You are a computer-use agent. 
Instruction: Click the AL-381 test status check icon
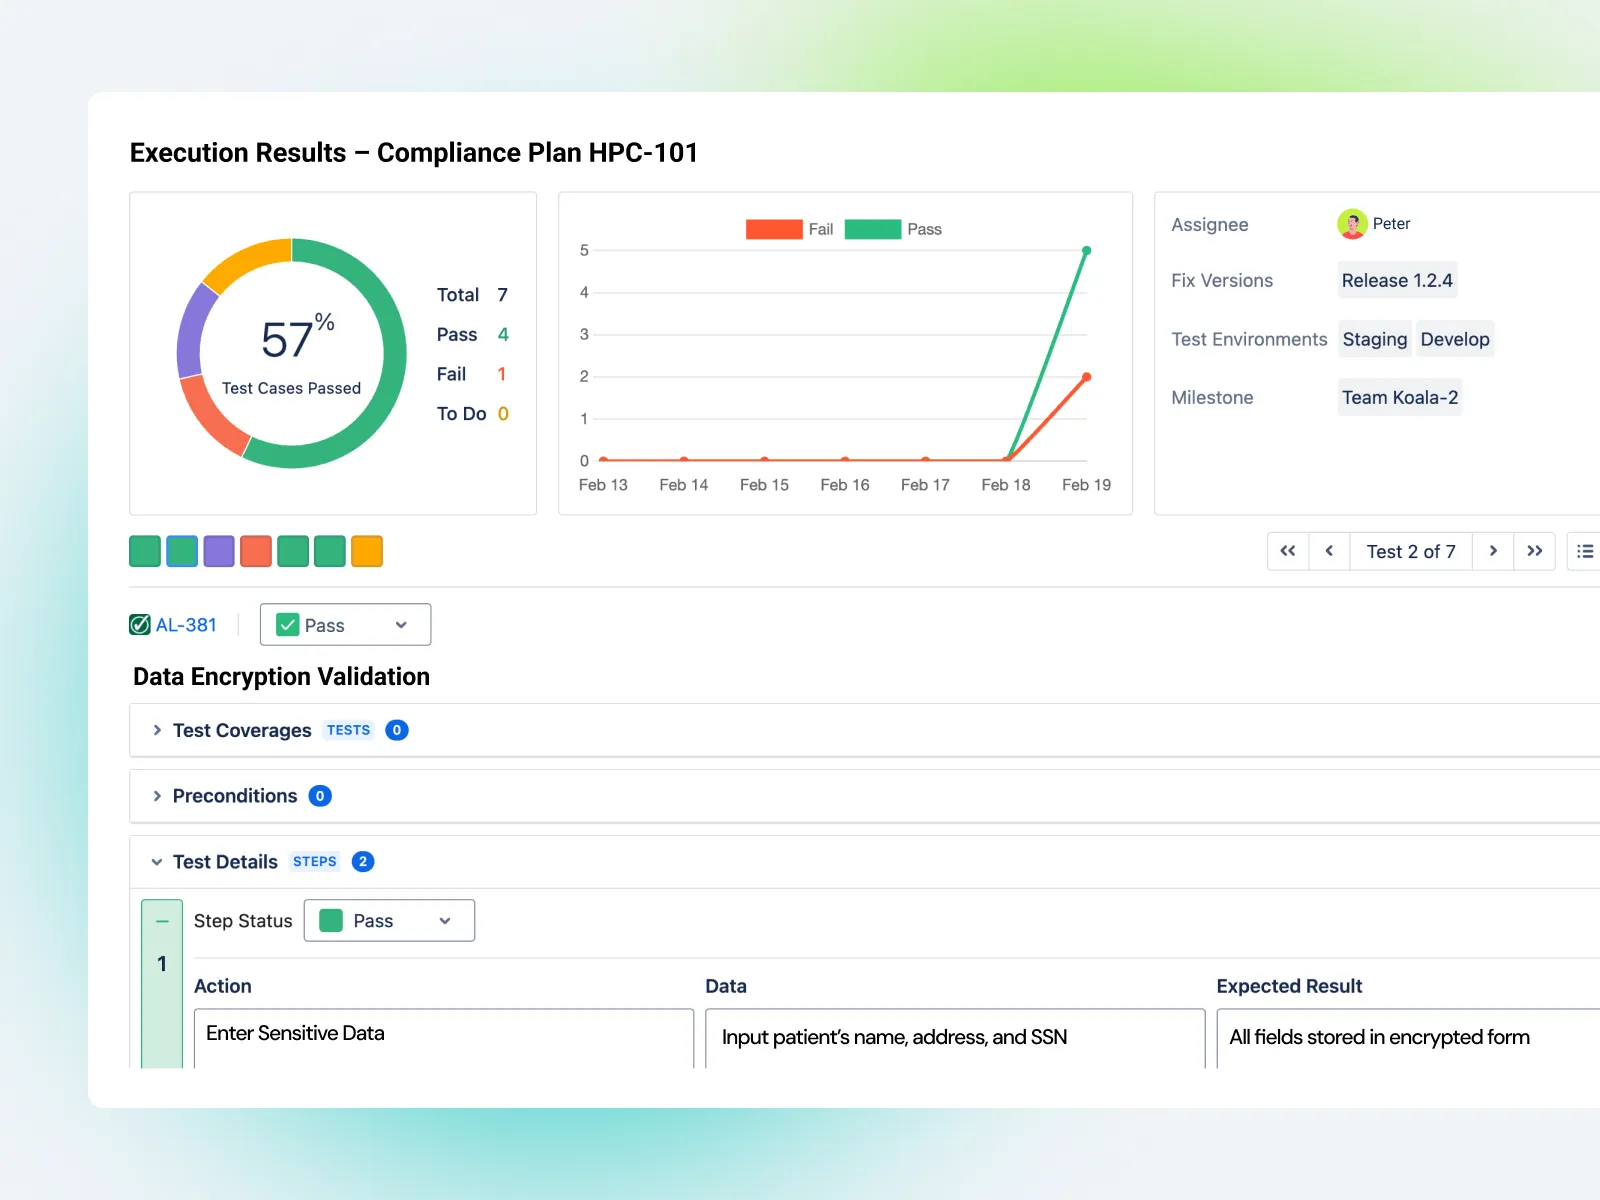coord(140,624)
